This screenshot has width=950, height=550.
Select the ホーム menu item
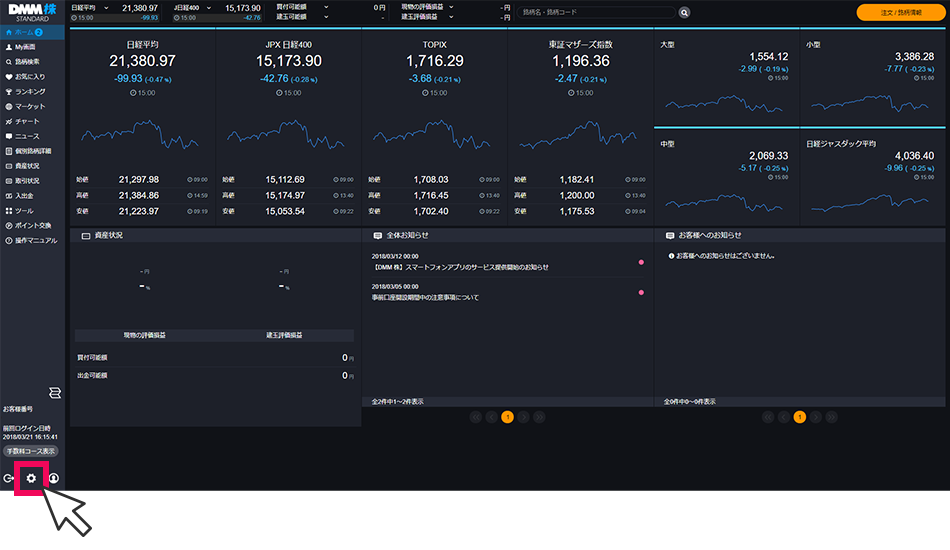pos(30,32)
